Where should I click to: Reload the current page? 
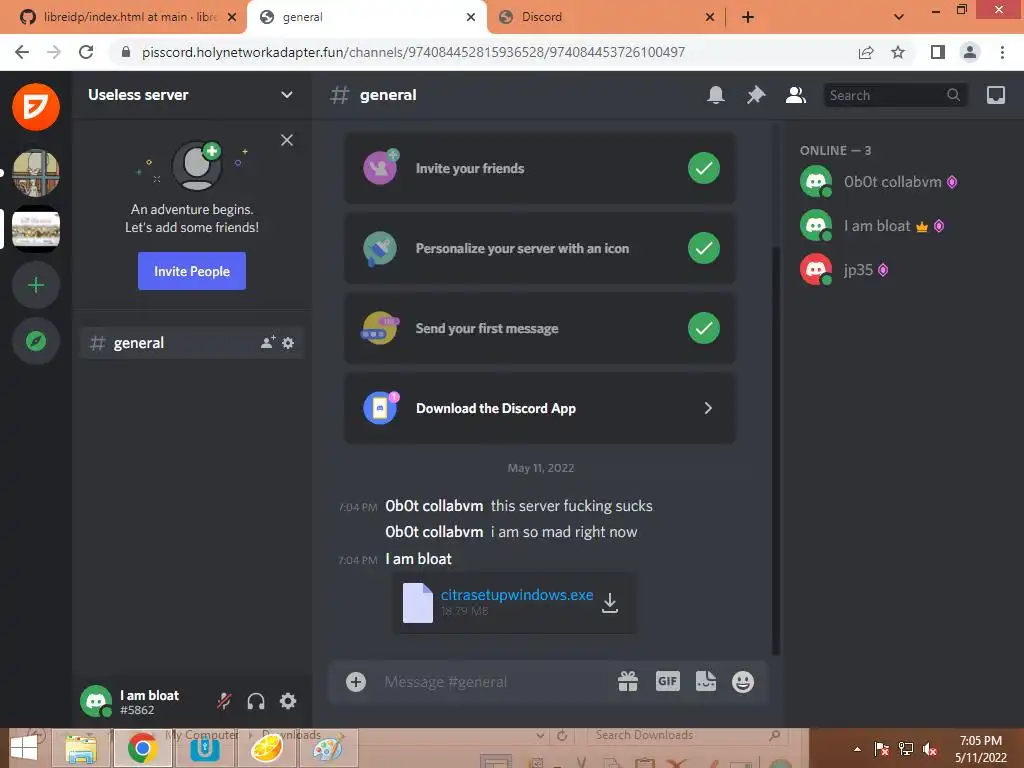[86, 52]
